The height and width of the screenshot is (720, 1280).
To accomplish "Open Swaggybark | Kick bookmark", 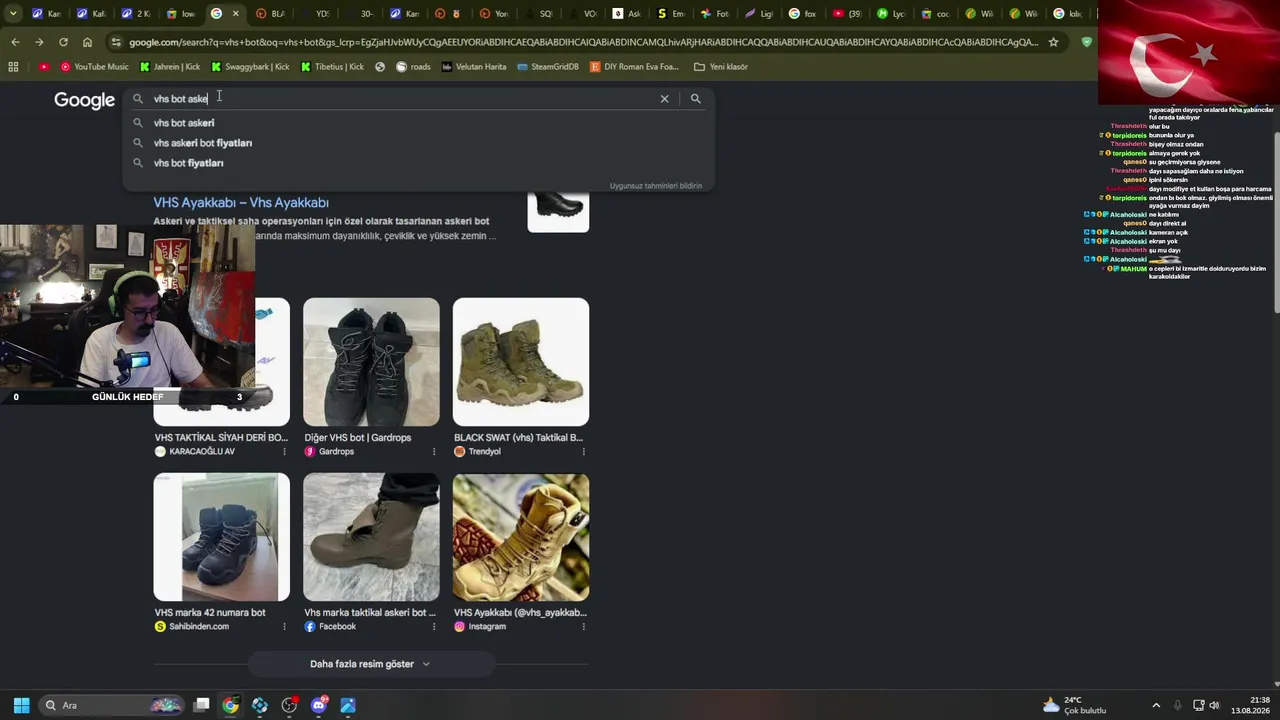I will [x=250, y=67].
